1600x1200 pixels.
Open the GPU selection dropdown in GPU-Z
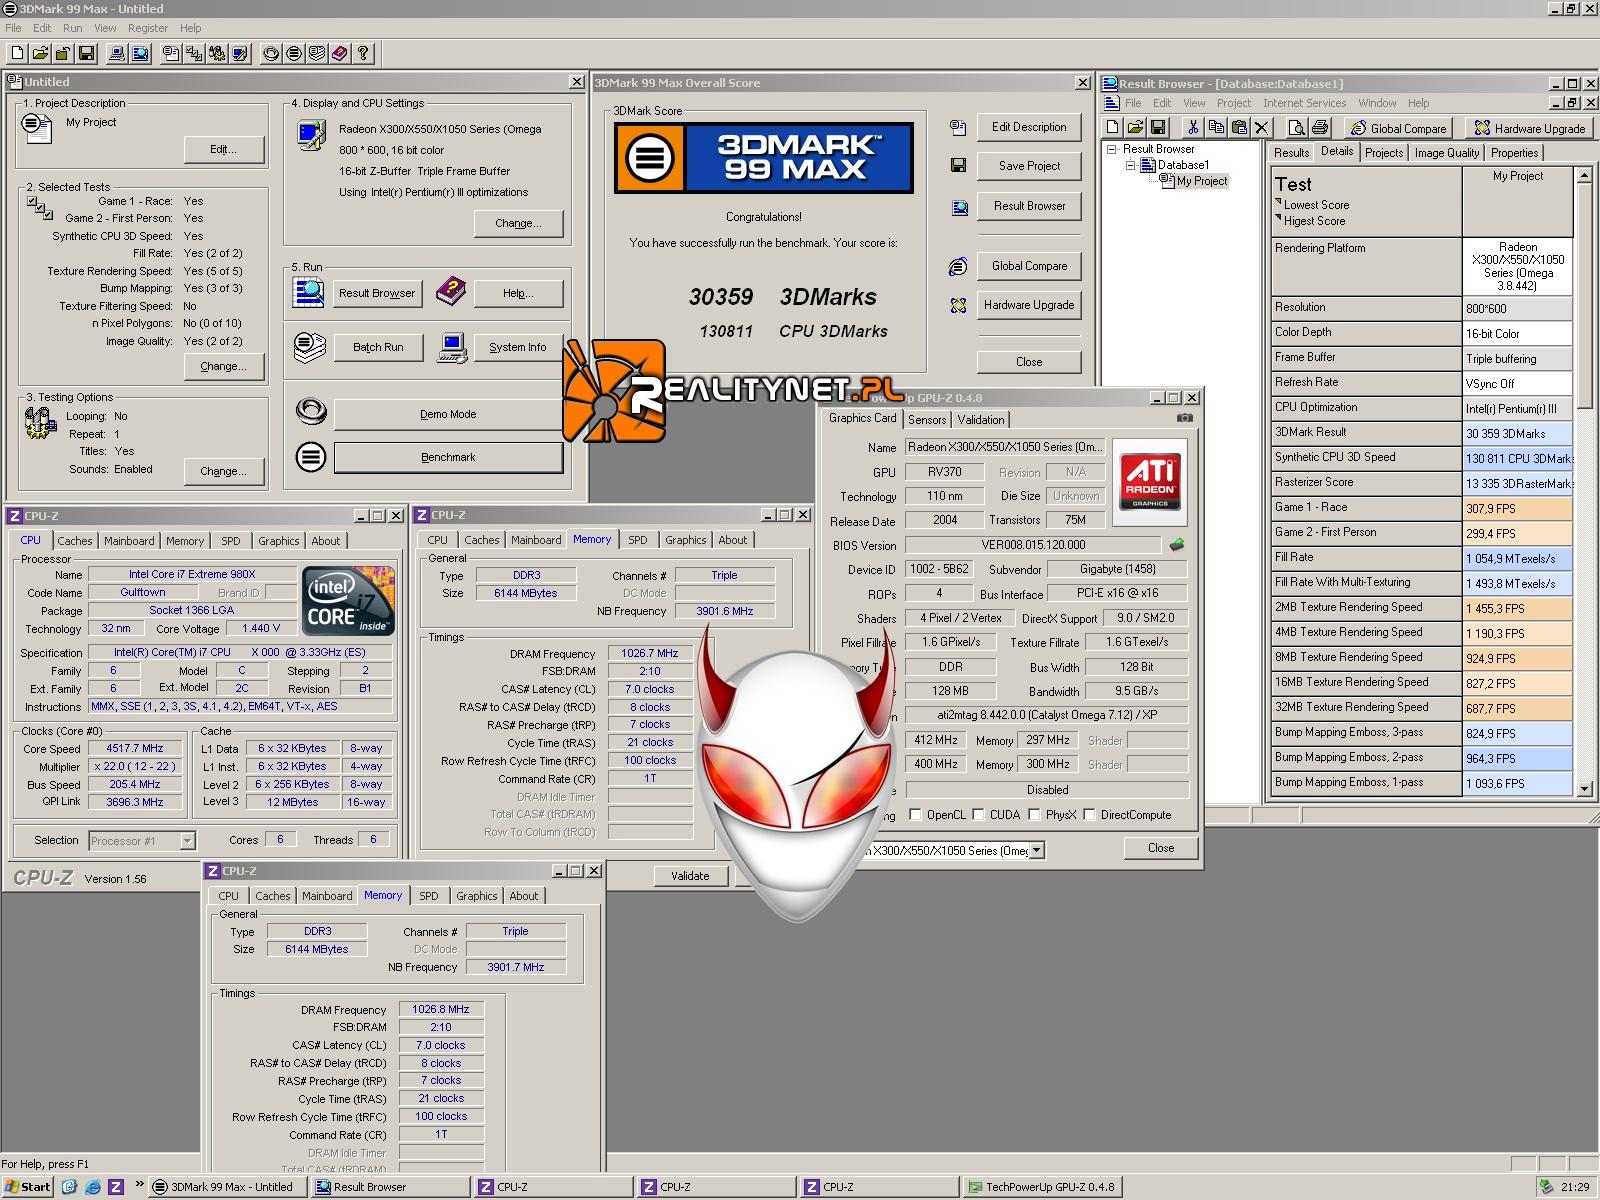[x=1036, y=850]
